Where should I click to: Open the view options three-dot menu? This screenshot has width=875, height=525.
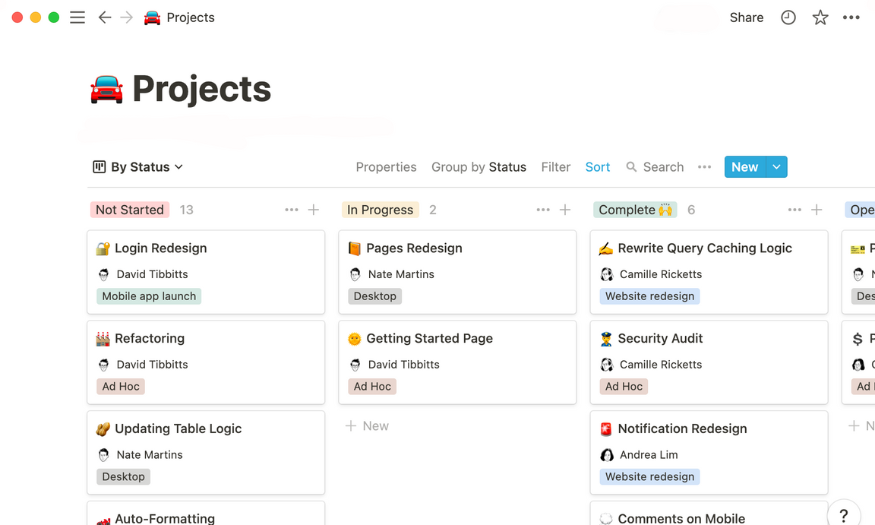point(704,167)
